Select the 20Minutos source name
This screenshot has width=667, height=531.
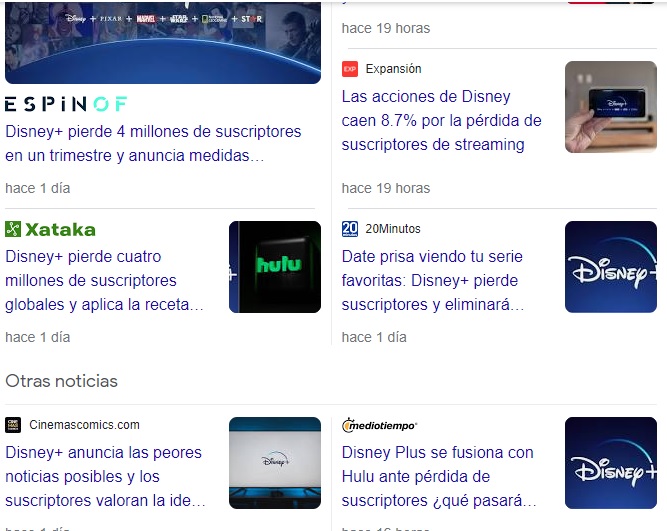(393, 229)
